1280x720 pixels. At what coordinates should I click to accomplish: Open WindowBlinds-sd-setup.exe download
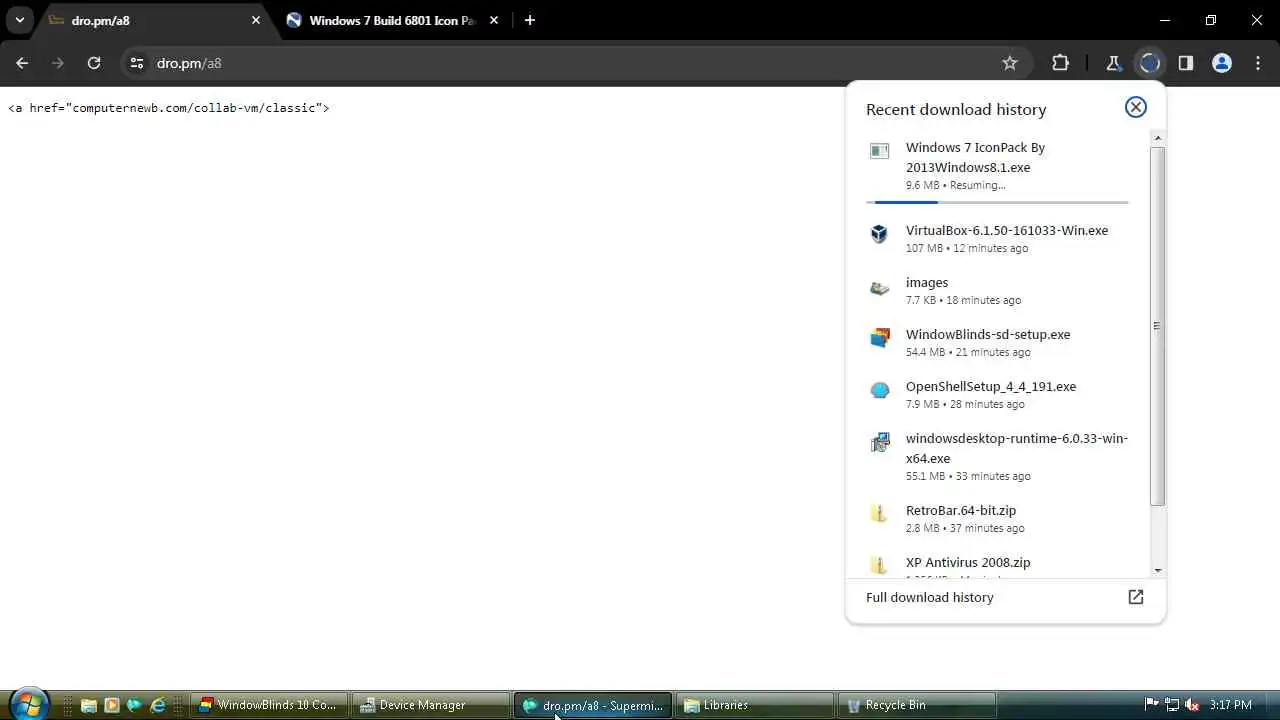(998, 342)
